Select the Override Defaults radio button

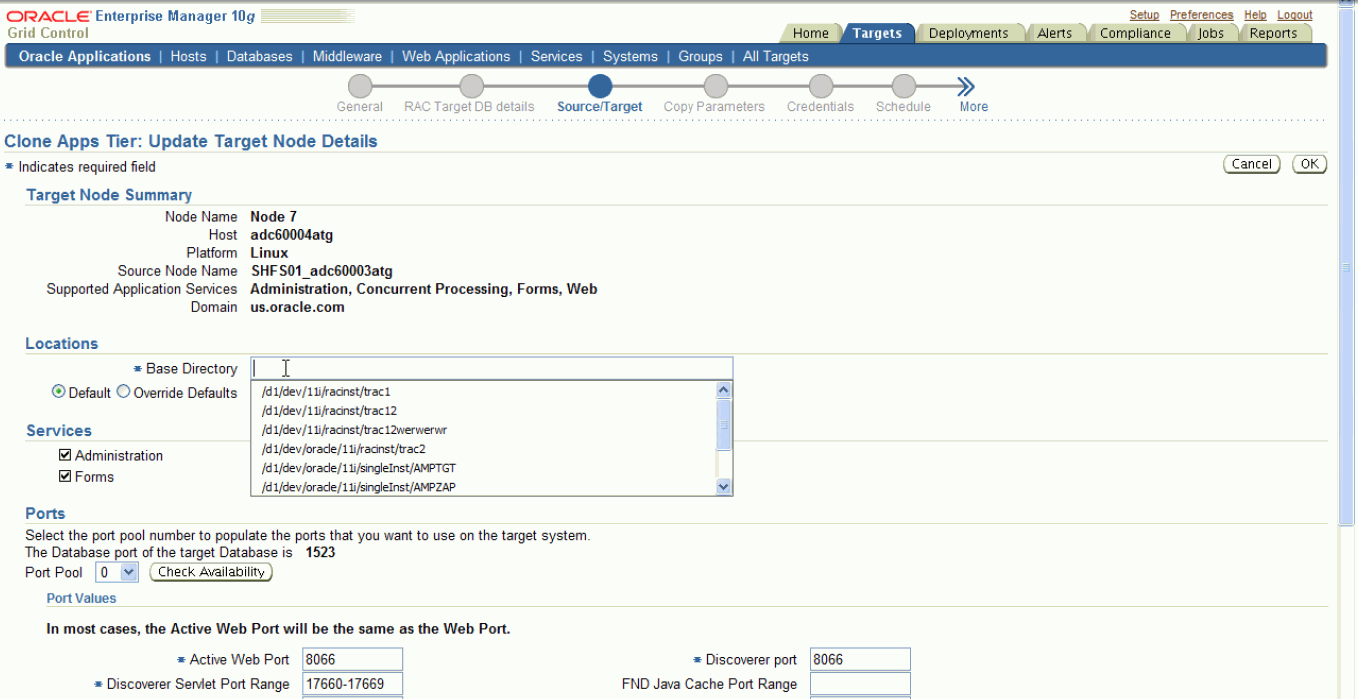pos(124,392)
